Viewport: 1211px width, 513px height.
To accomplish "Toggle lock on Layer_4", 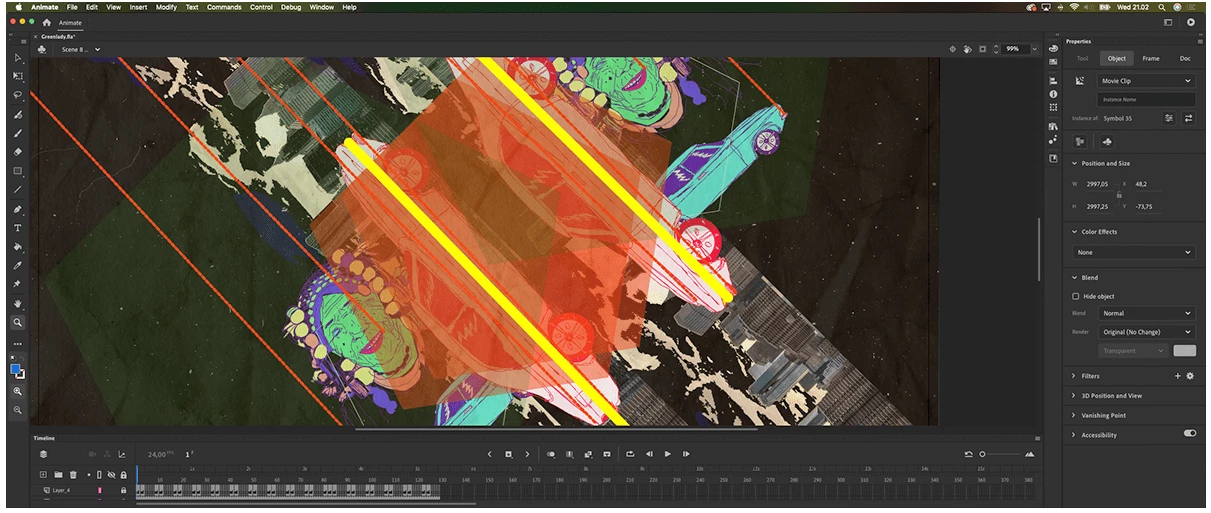I will pos(123,490).
